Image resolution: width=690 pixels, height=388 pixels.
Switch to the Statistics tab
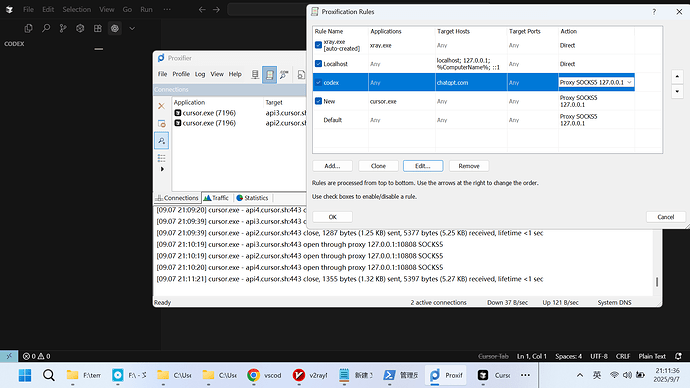point(252,198)
